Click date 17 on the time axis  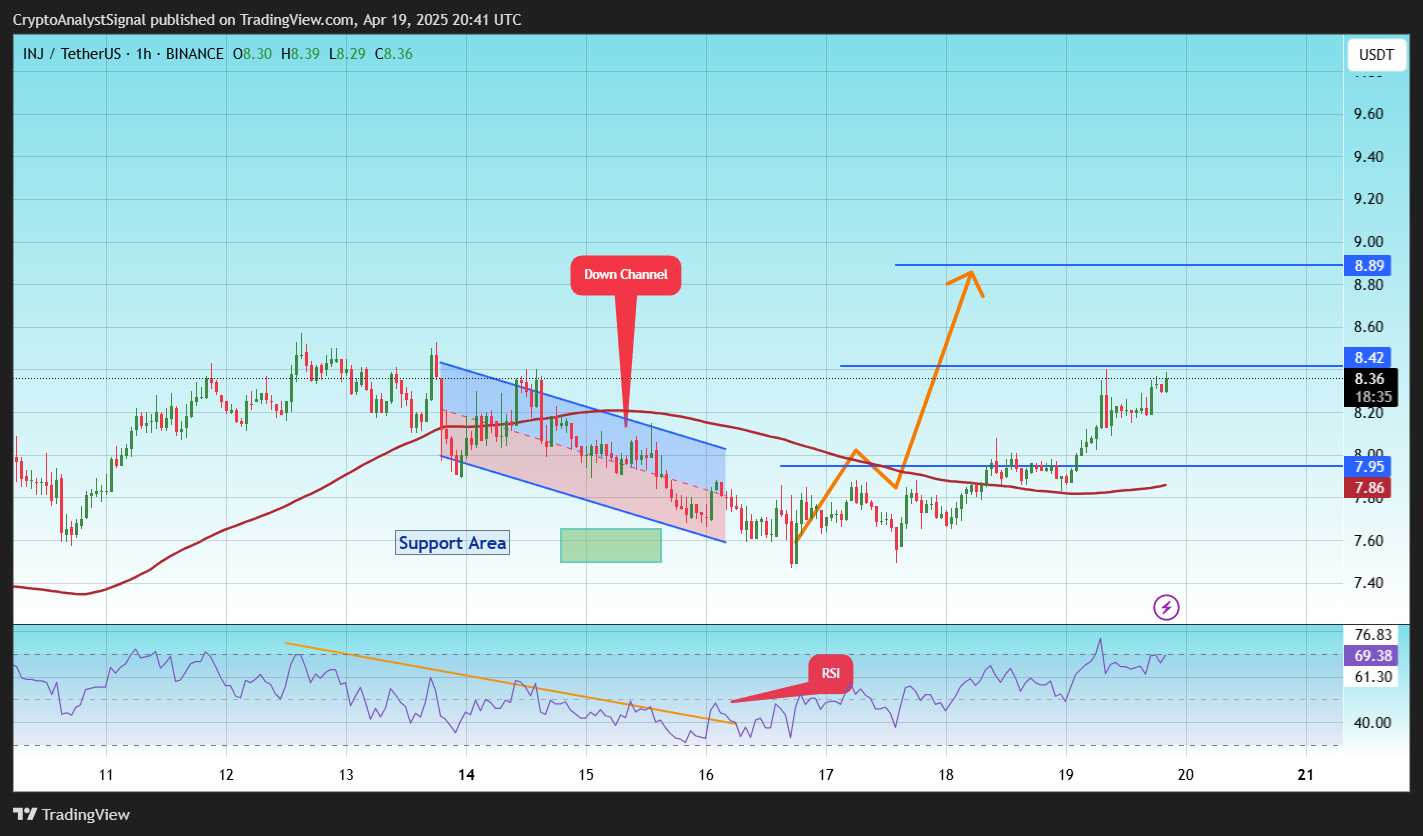click(826, 774)
